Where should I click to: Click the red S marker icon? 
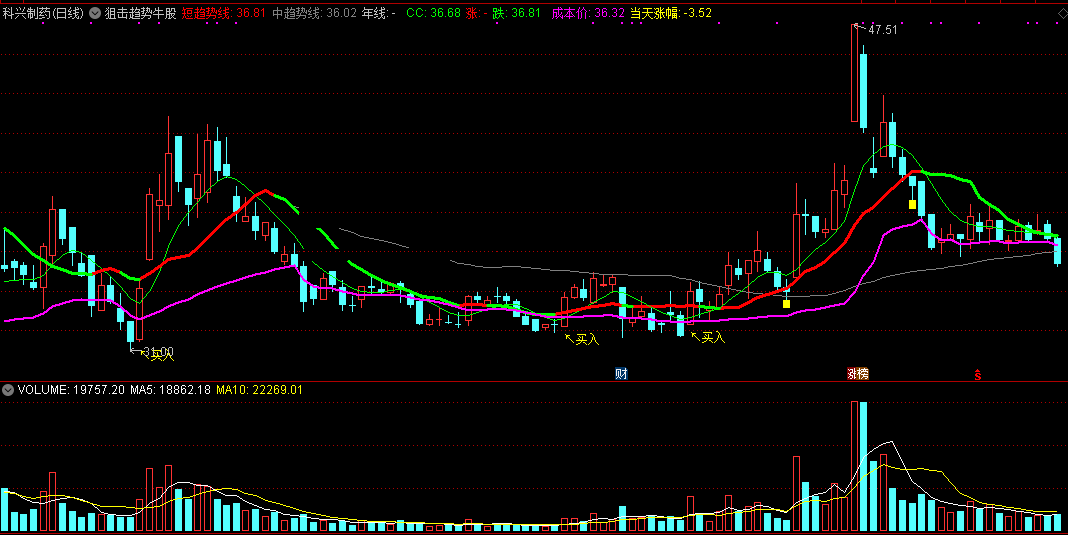pos(977,374)
